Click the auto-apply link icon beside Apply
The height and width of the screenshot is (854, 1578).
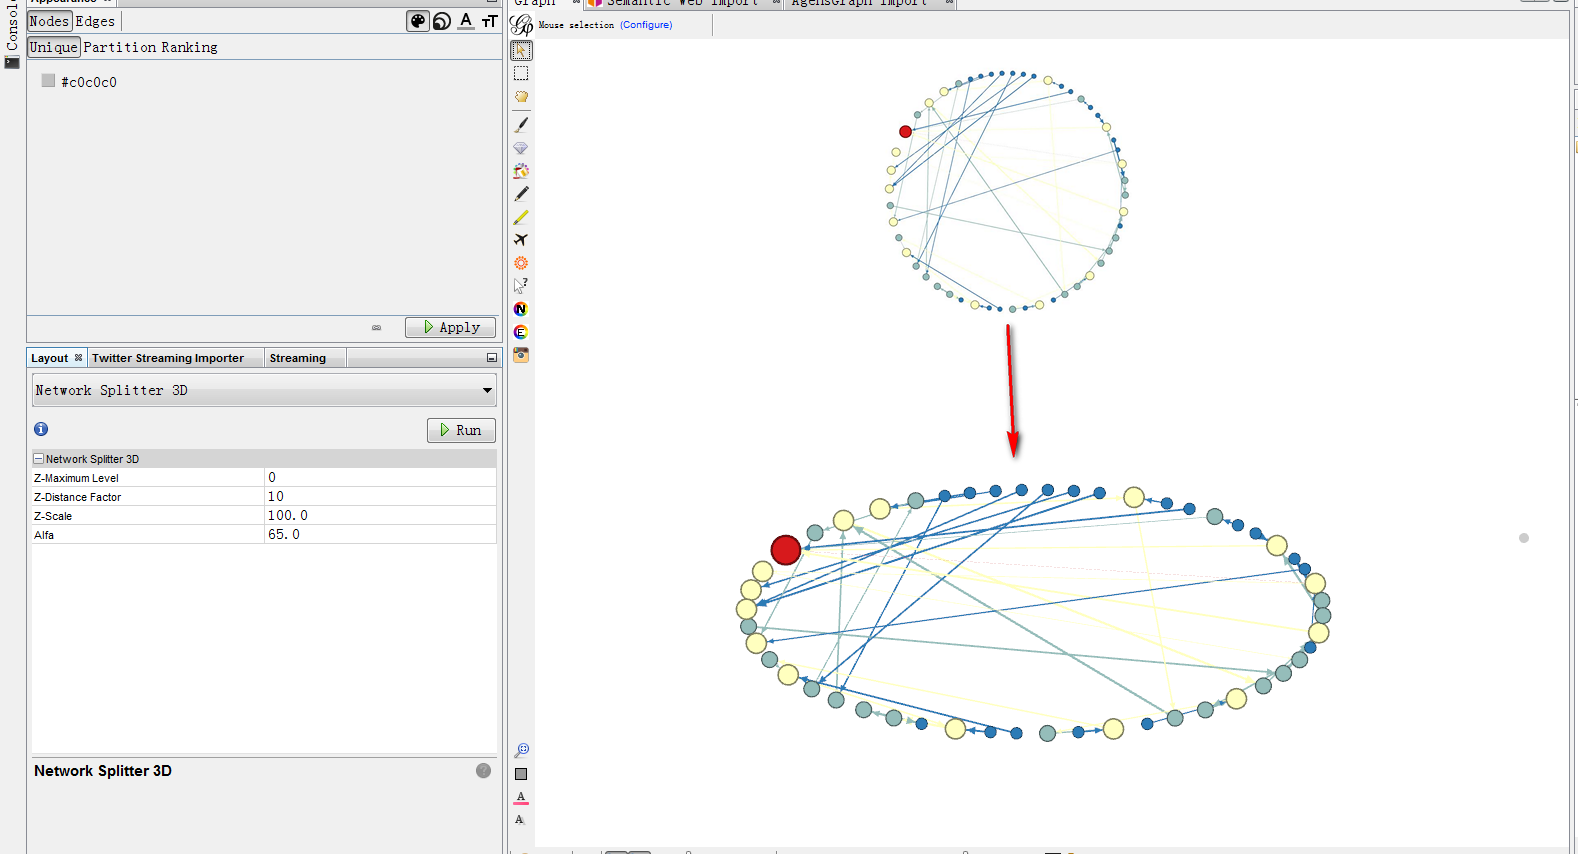(377, 327)
